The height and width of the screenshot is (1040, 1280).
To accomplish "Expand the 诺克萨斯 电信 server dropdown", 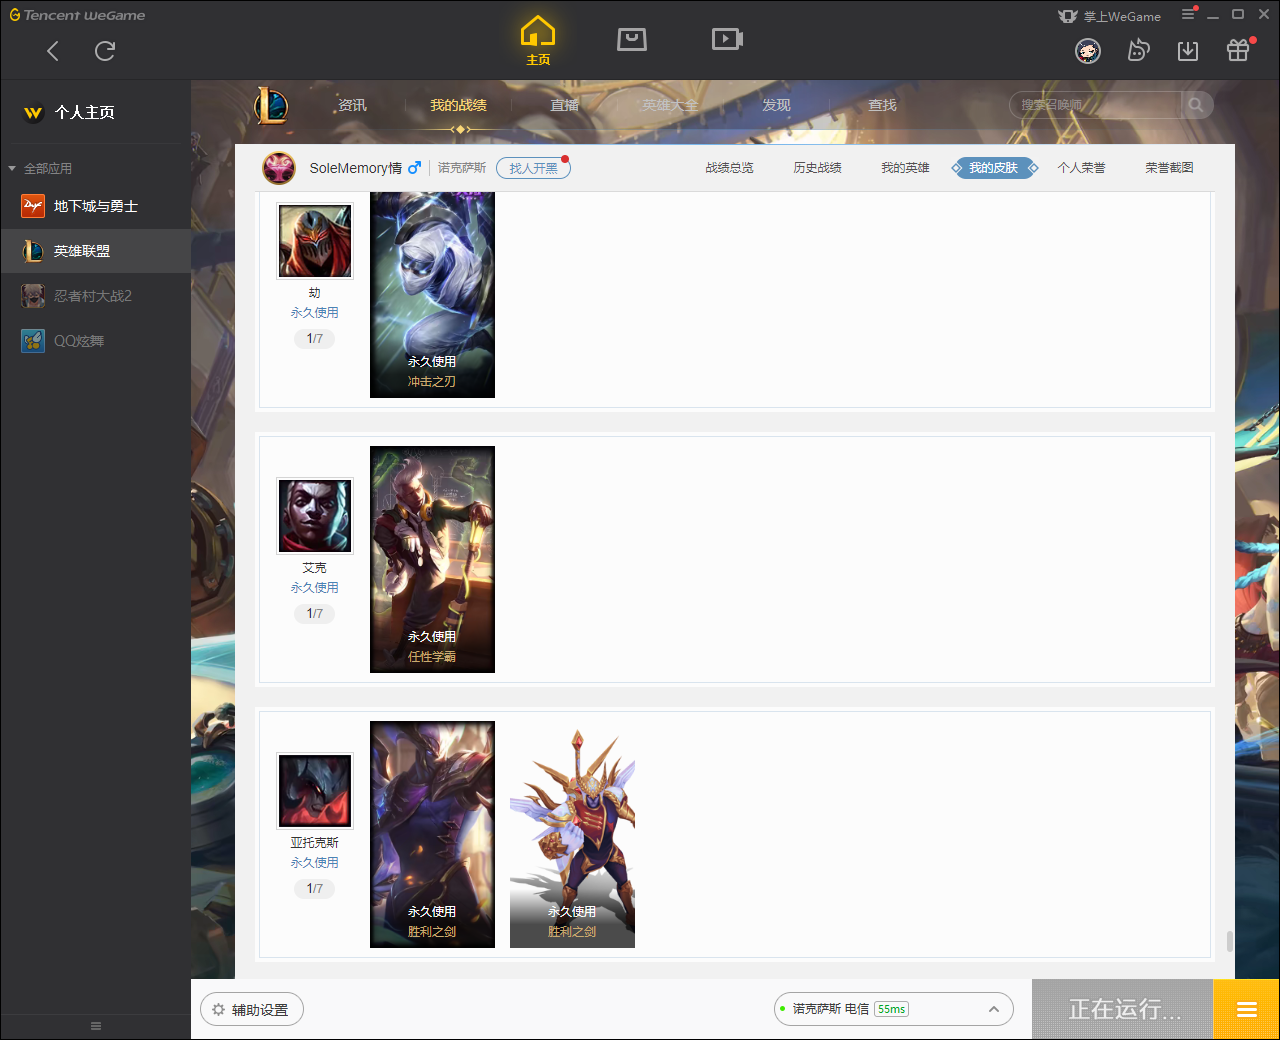I will click(894, 1009).
